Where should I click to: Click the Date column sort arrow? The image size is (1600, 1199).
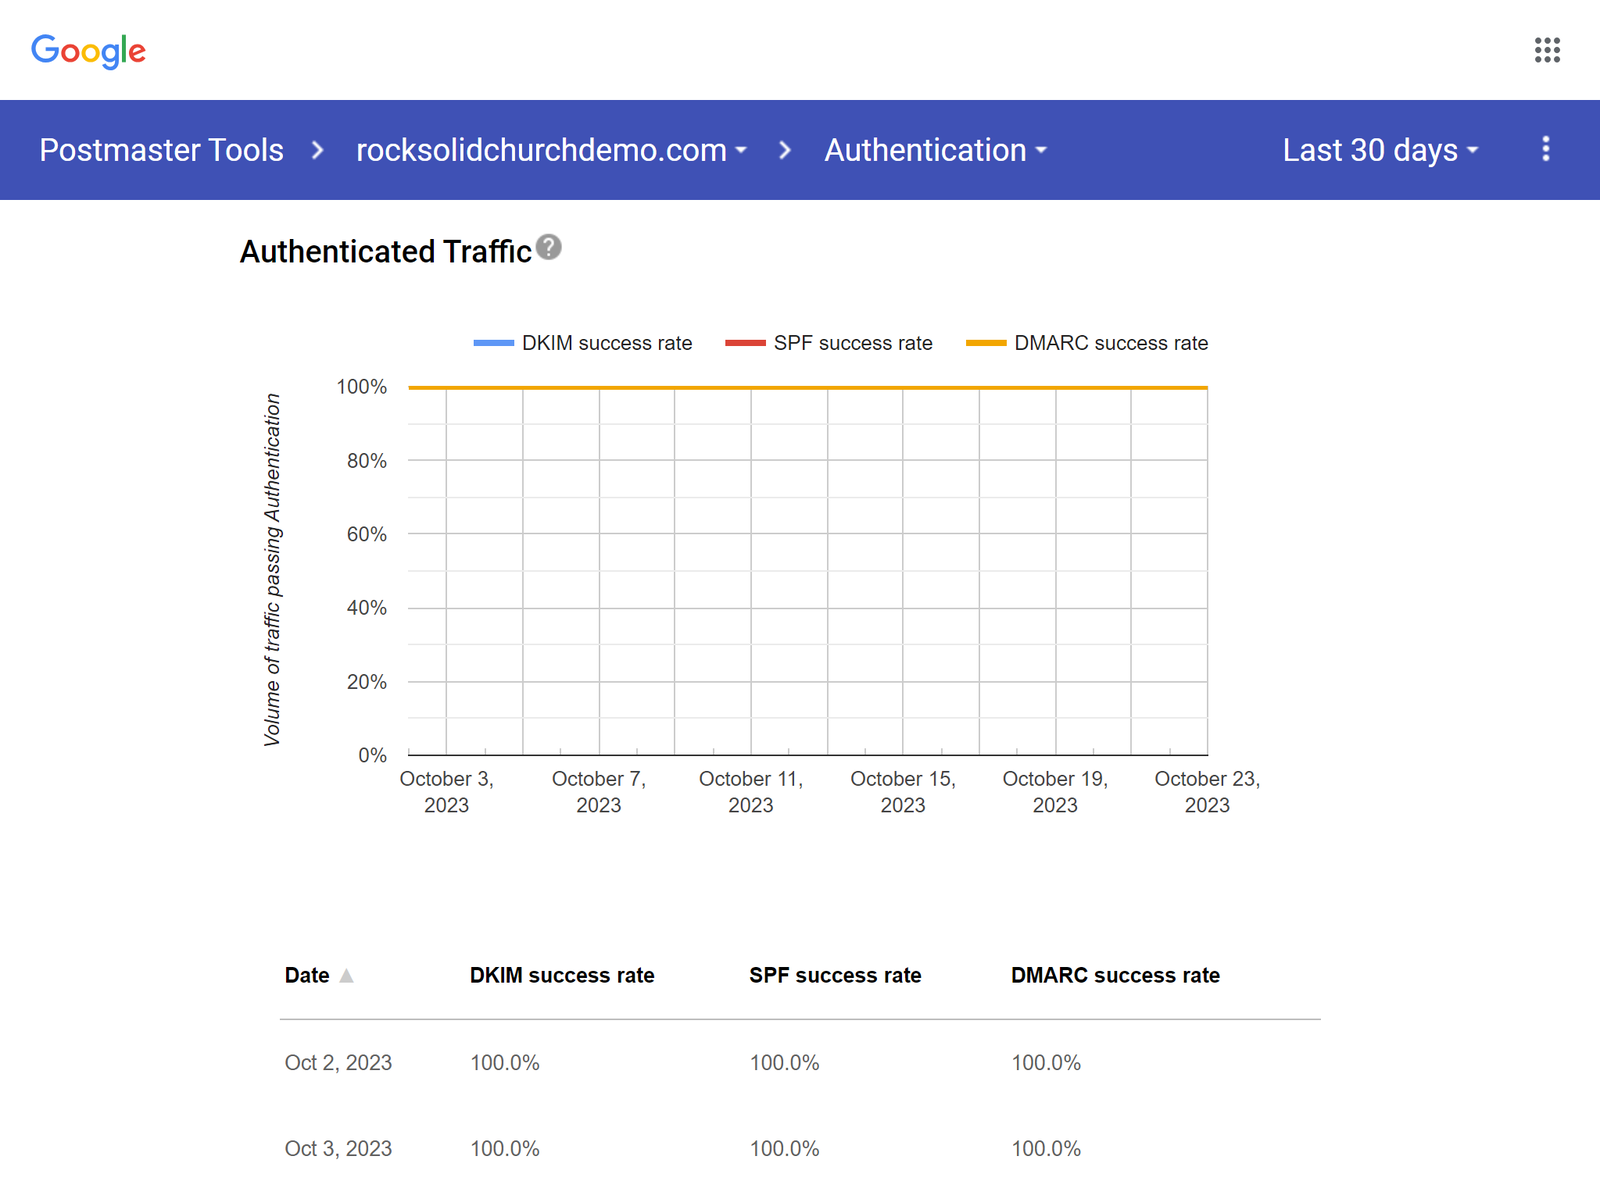pyautogui.click(x=346, y=976)
